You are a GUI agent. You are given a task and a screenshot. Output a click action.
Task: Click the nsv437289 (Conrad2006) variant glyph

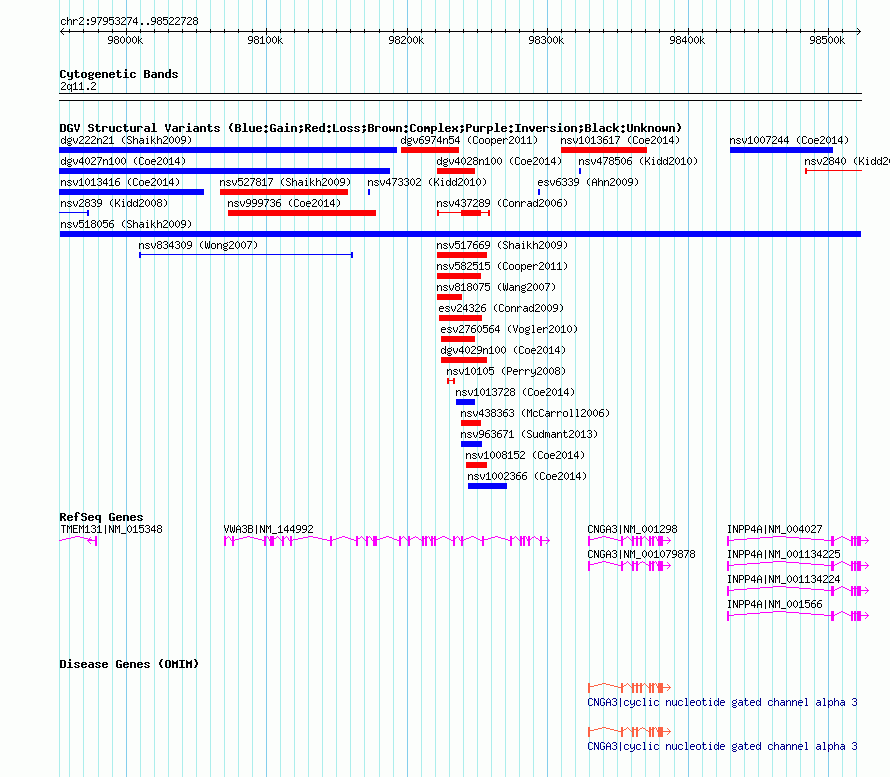tap(463, 213)
